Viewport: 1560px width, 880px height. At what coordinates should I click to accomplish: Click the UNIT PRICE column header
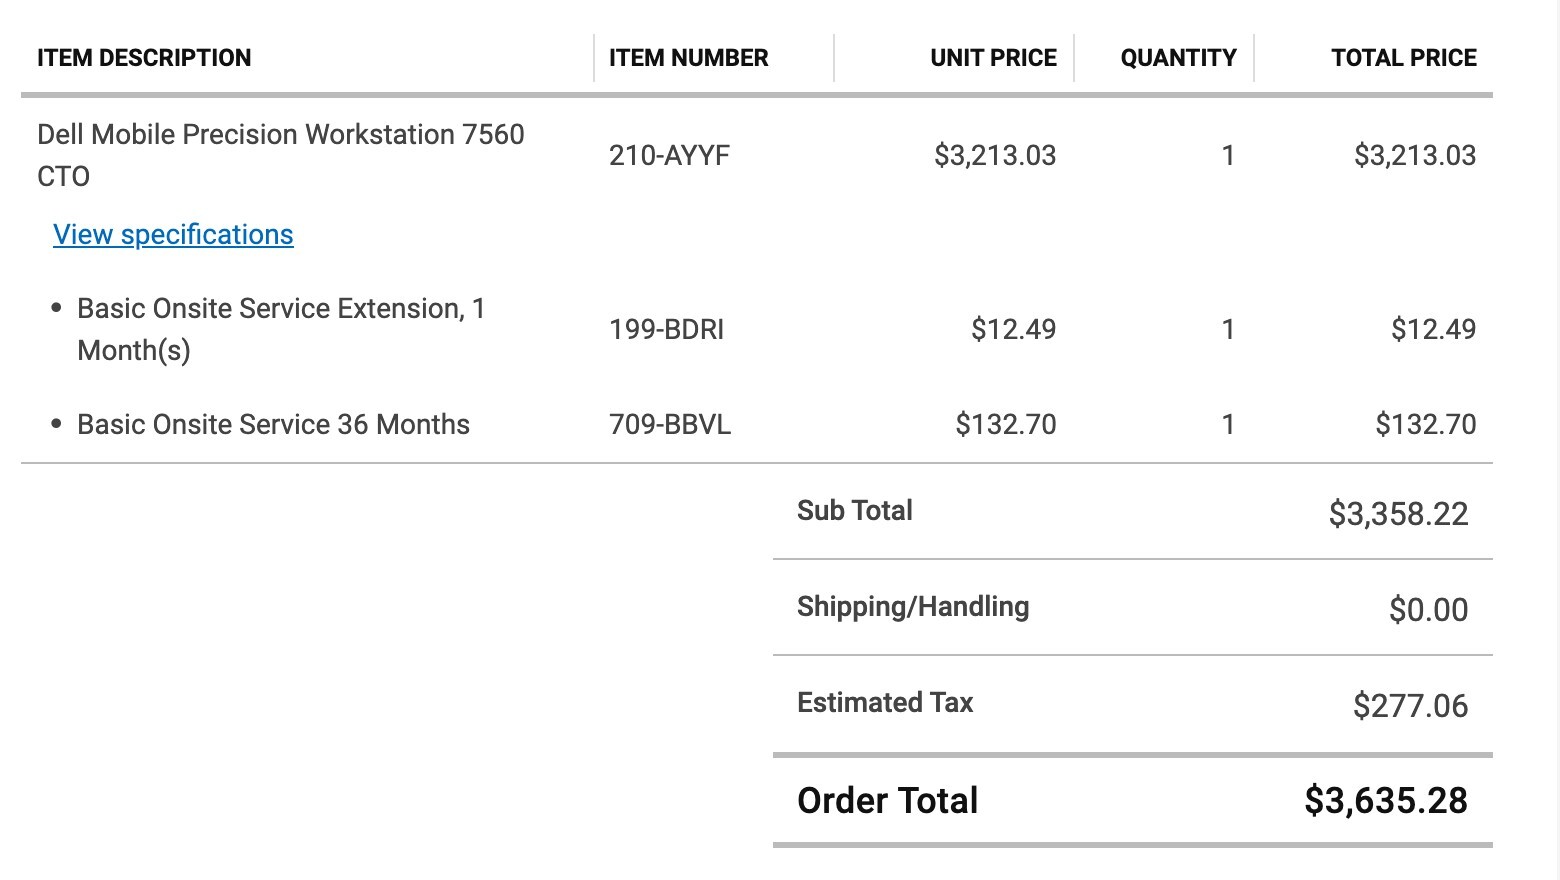point(993,58)
